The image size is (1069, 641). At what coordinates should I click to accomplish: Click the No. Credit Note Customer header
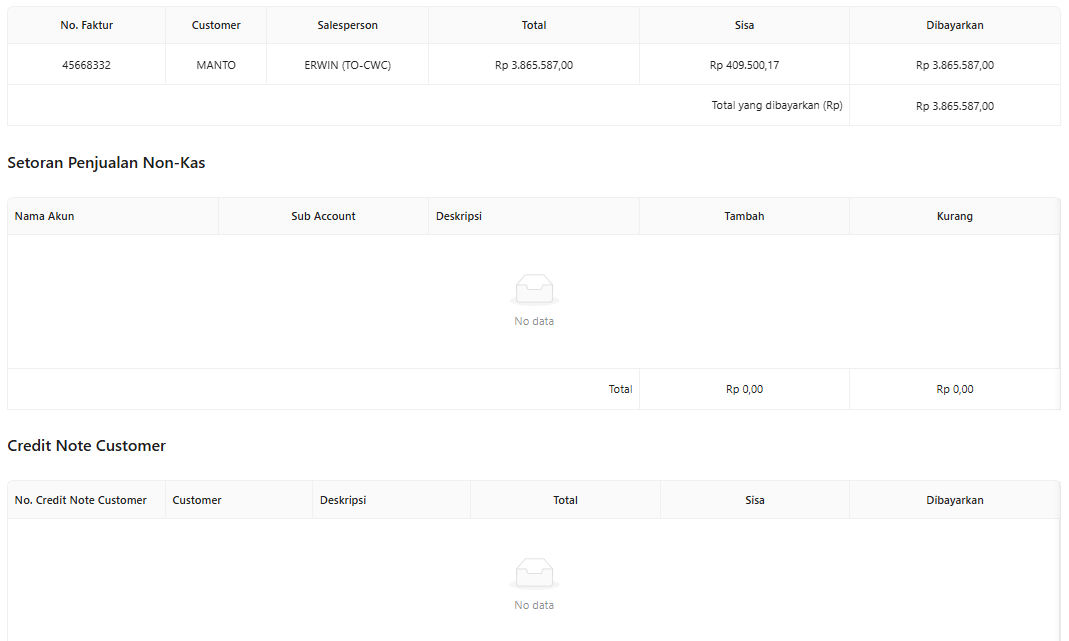click(x=81, y=500)
